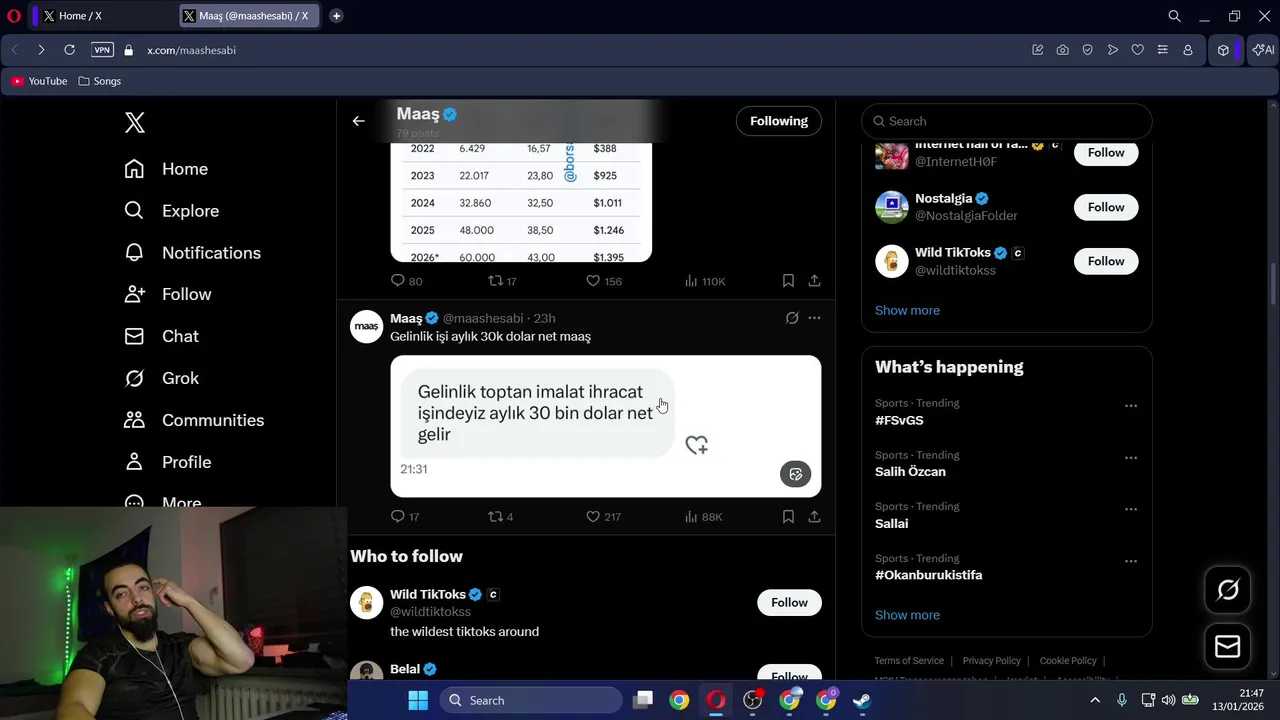The image size is (1280, 720).
Task: Follow Nostalgia account
Action: point(1106,207)
